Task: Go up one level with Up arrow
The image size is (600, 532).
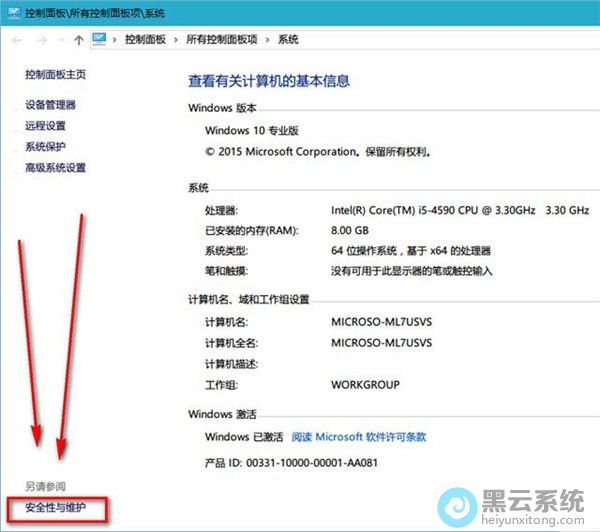Action: [79, 40]
